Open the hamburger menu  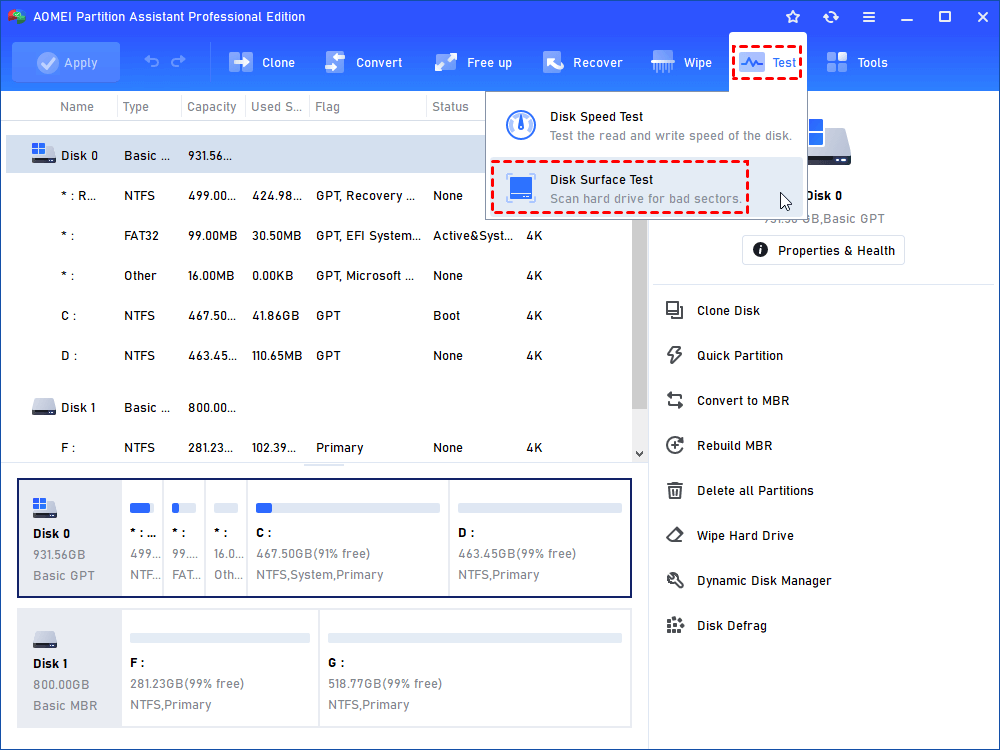[869, 17]
